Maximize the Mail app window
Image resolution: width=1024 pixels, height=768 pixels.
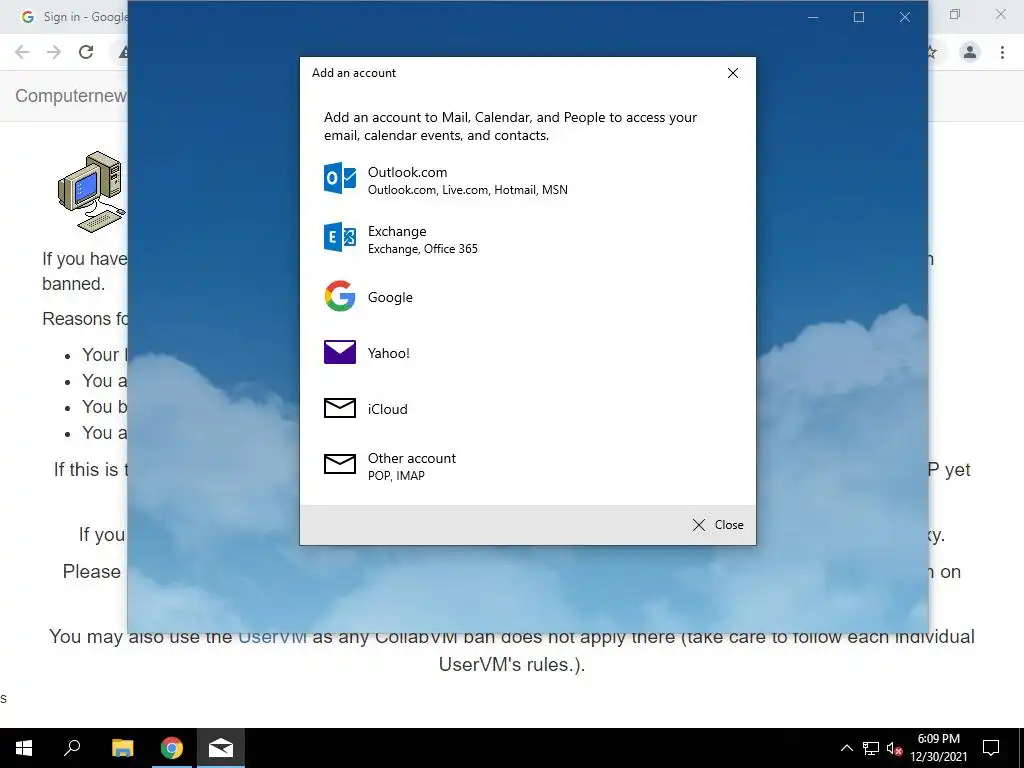pos(859,18)
